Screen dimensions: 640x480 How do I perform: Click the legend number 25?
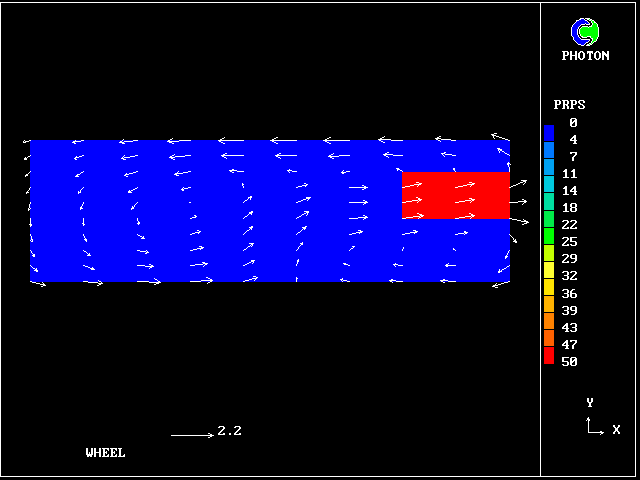569,242
